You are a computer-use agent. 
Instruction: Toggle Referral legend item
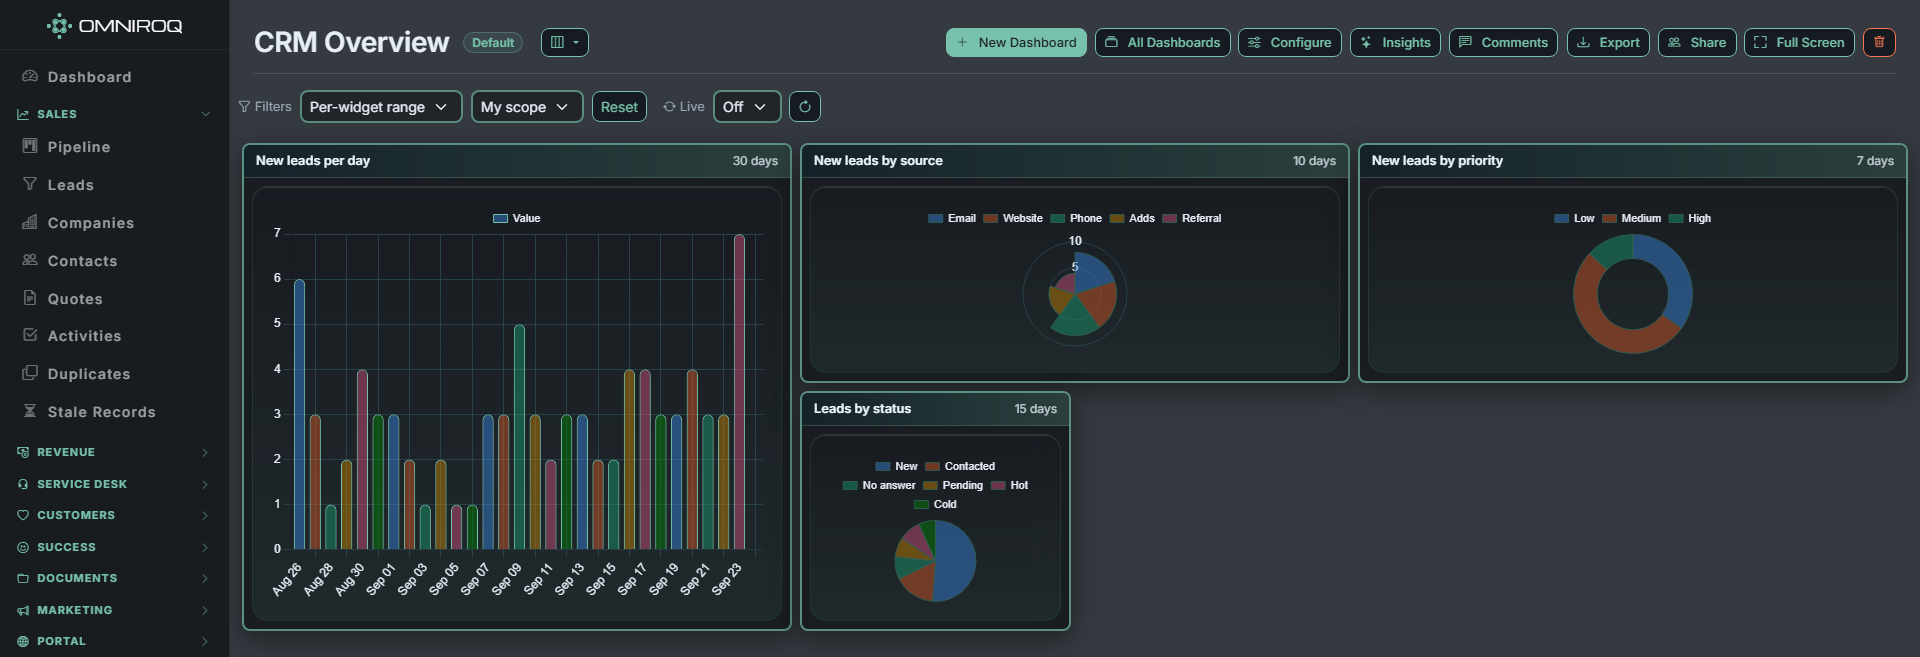pos(1192,218)
